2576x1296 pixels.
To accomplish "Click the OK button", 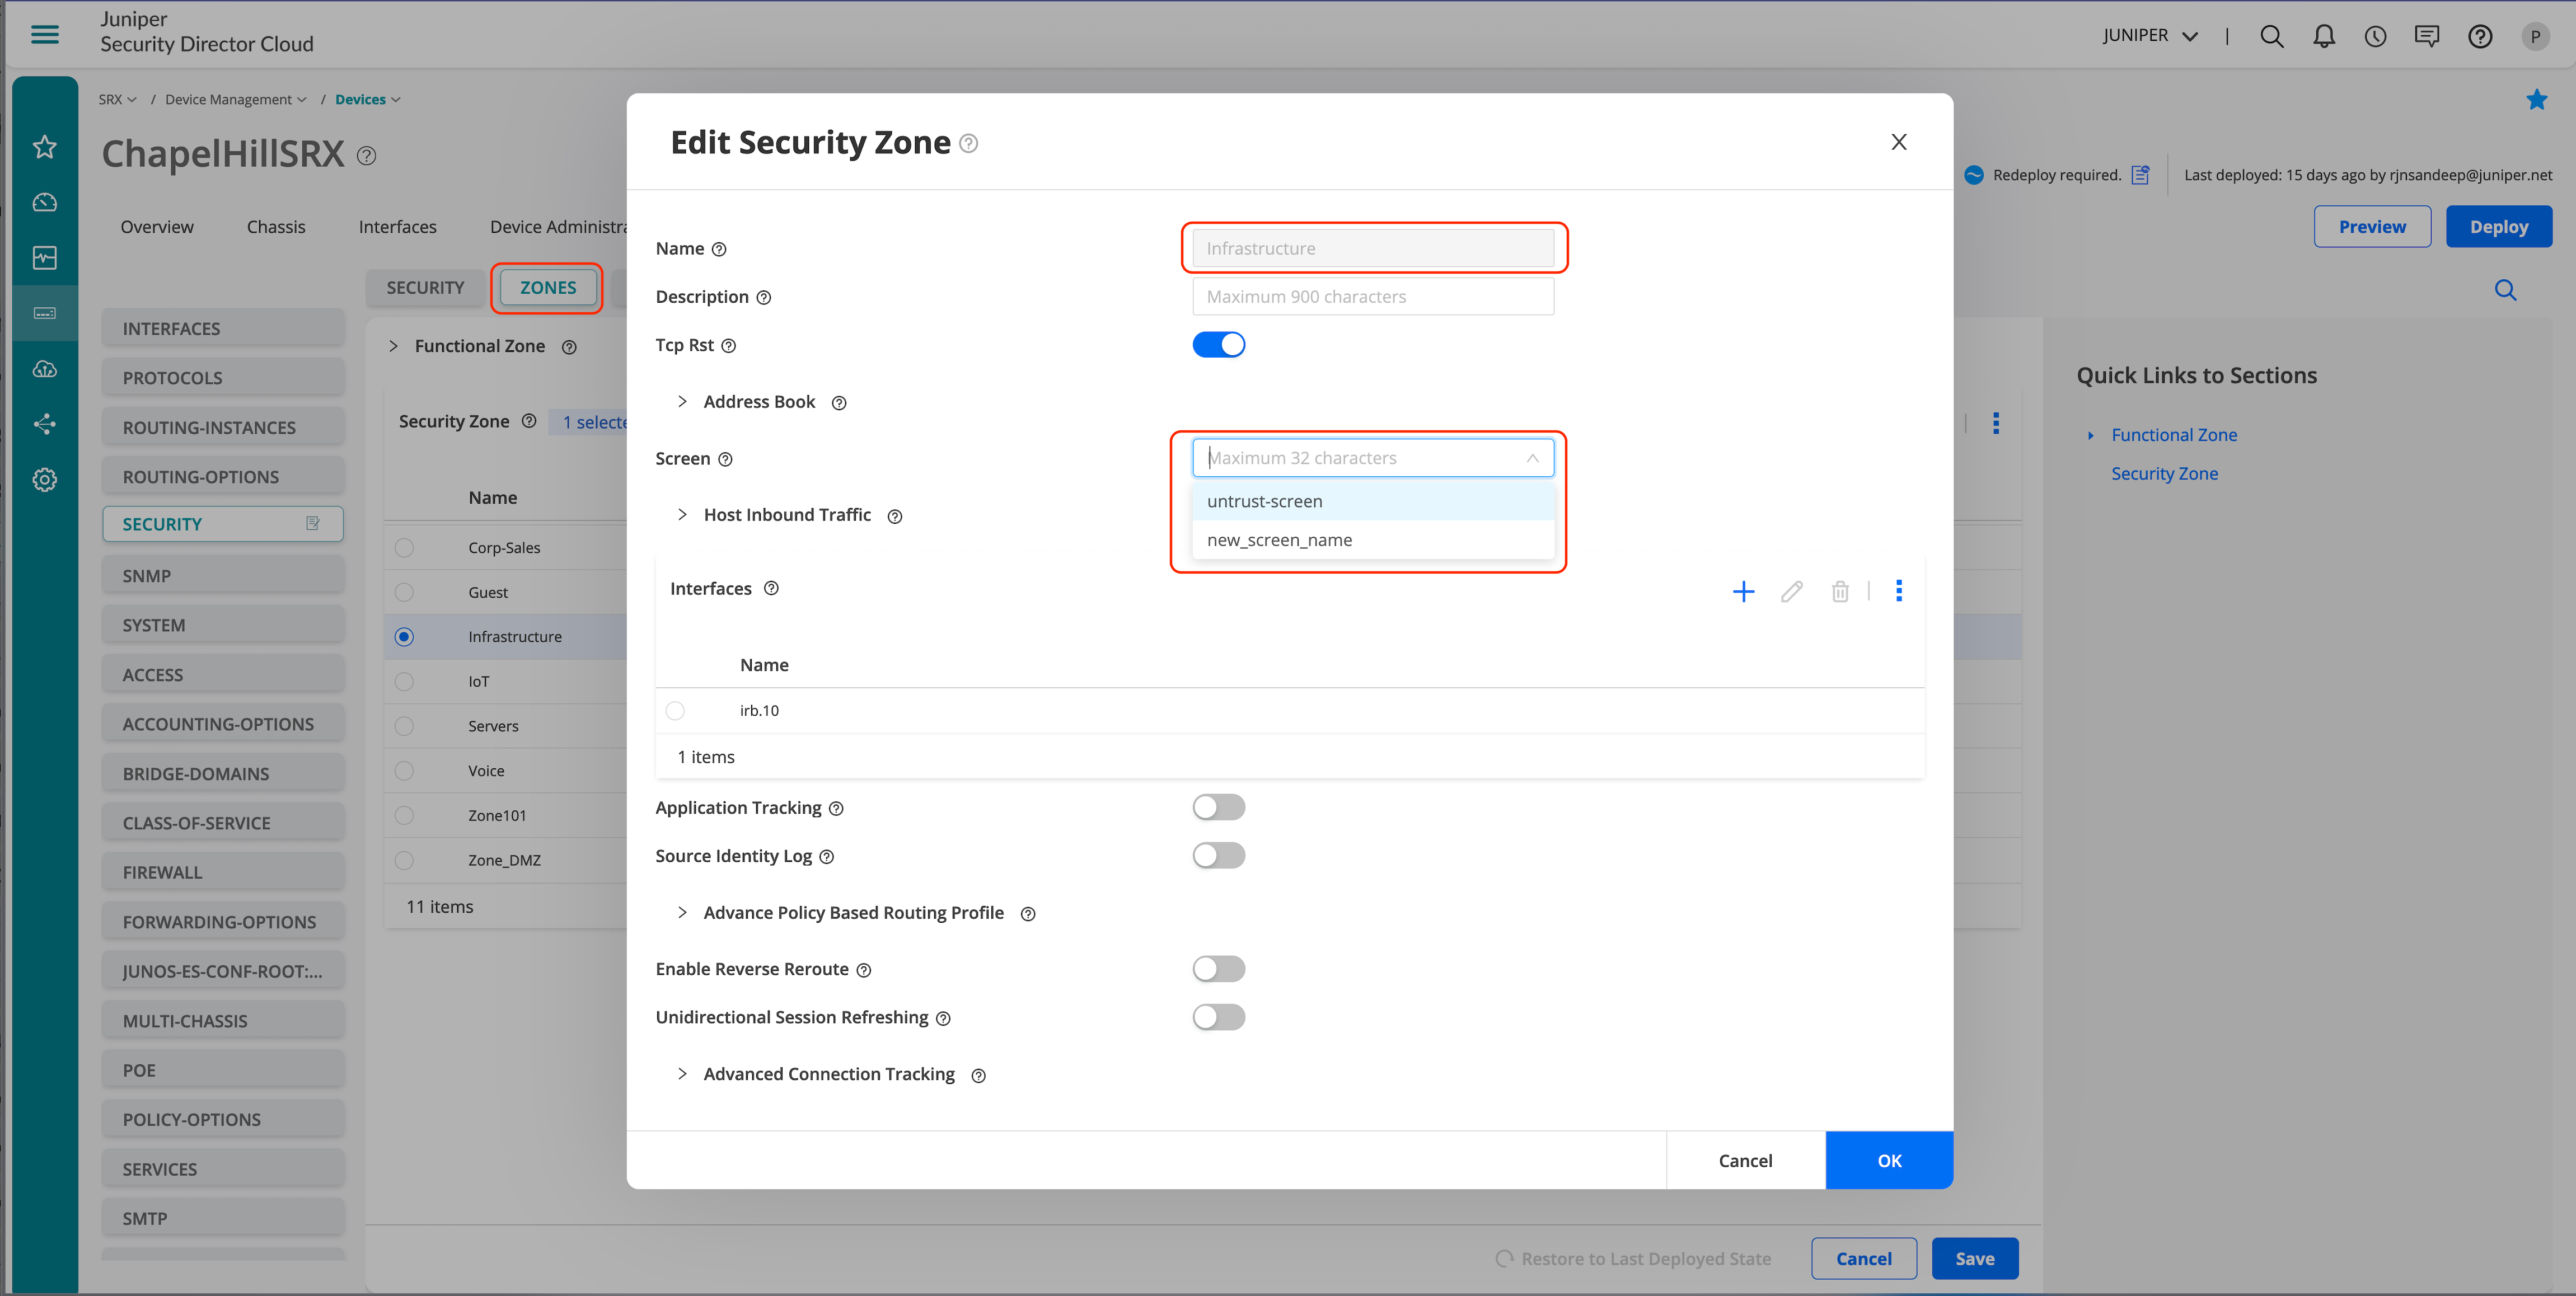I will click(x=1888, y=1160).
